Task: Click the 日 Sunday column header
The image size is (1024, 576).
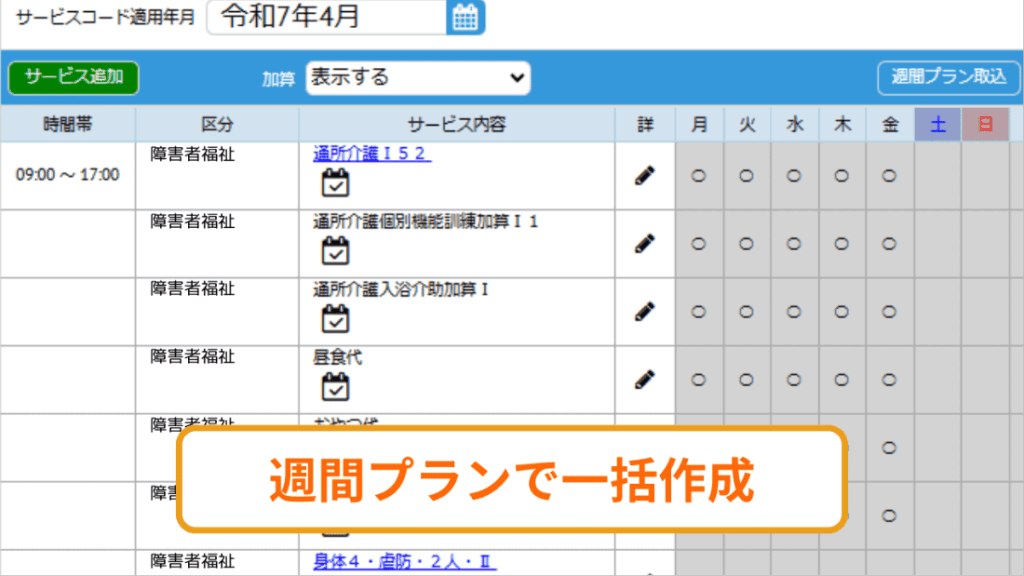Action: (x=985, y=124)
